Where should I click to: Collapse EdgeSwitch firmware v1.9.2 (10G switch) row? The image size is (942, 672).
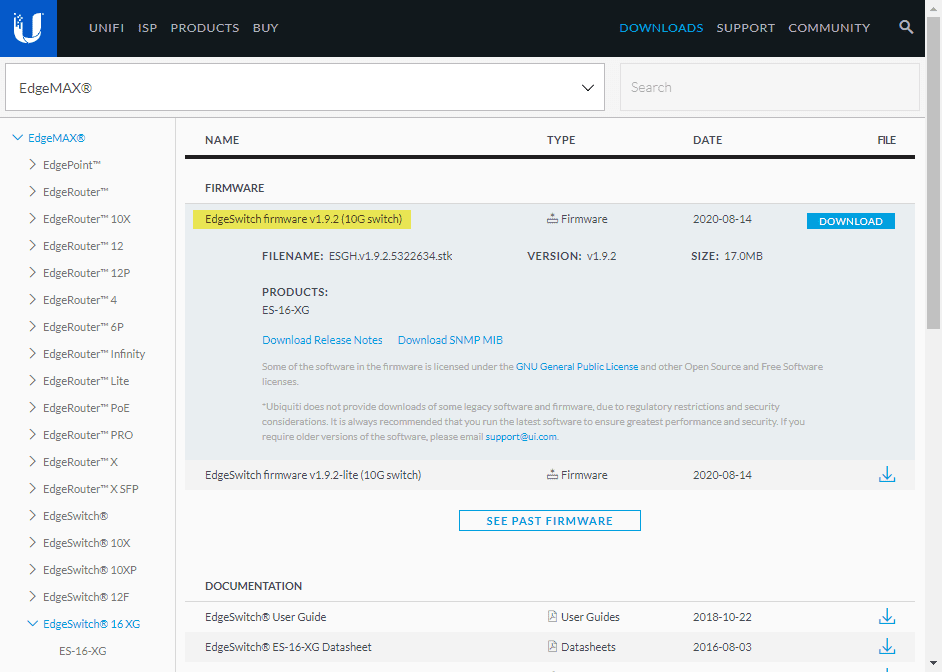[x=303, y=219]
